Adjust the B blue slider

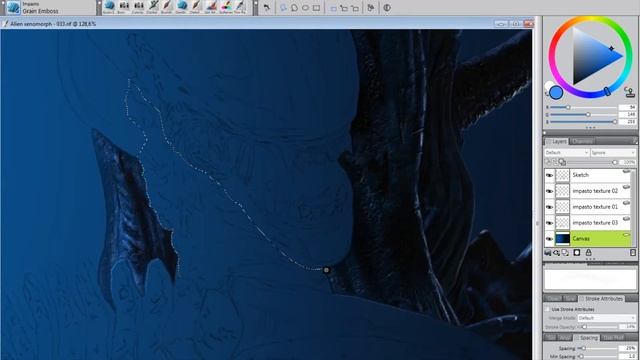tap(583, 122)
